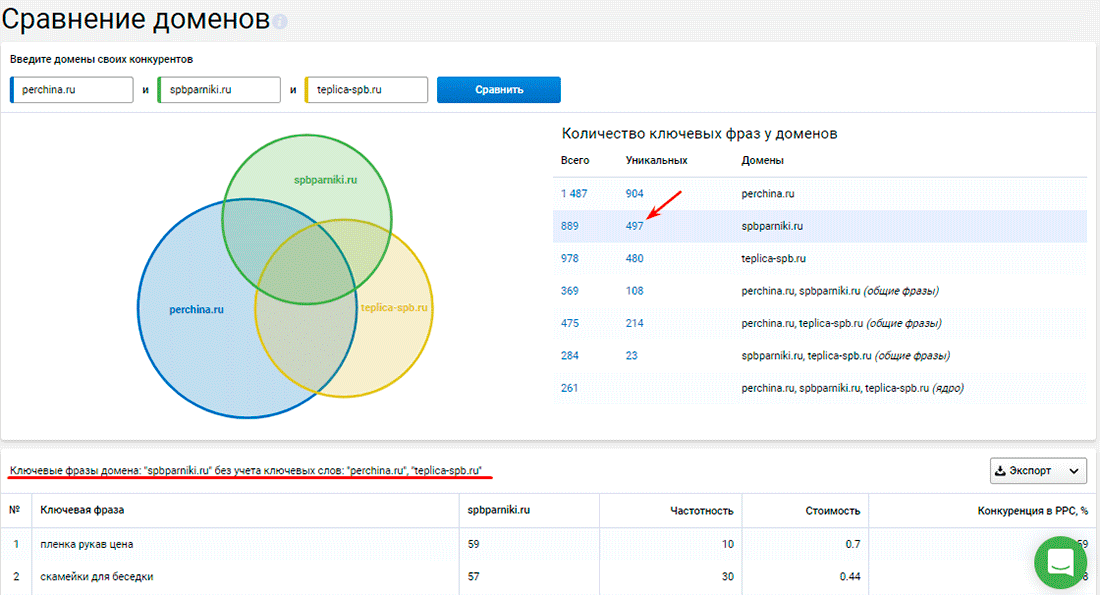Click the download icon in the Export button
Viewport: 1100px width, 595px height.
tap(1000, 471)
